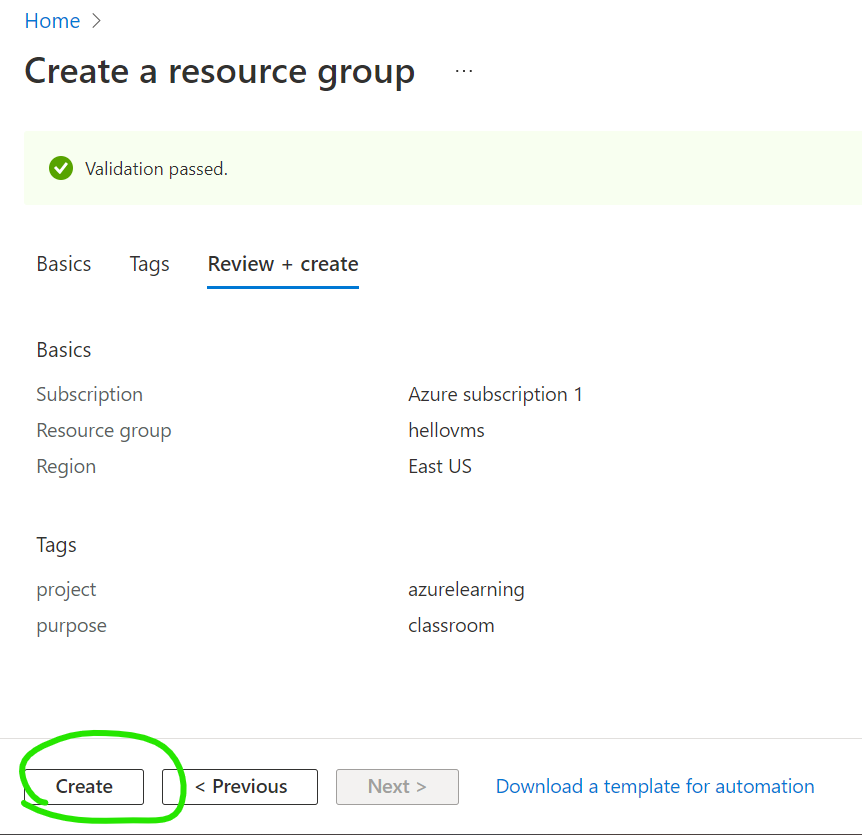Click the Home breadcrumb link
The height and width of the screenshot is (835, 862).
click(x=52, y=21)
